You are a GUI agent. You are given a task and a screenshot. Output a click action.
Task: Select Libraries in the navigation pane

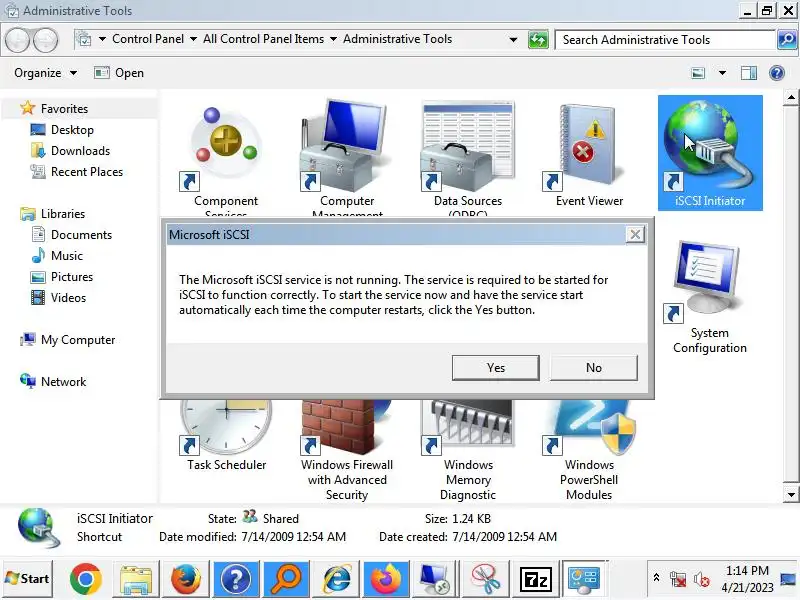[63, 214]
